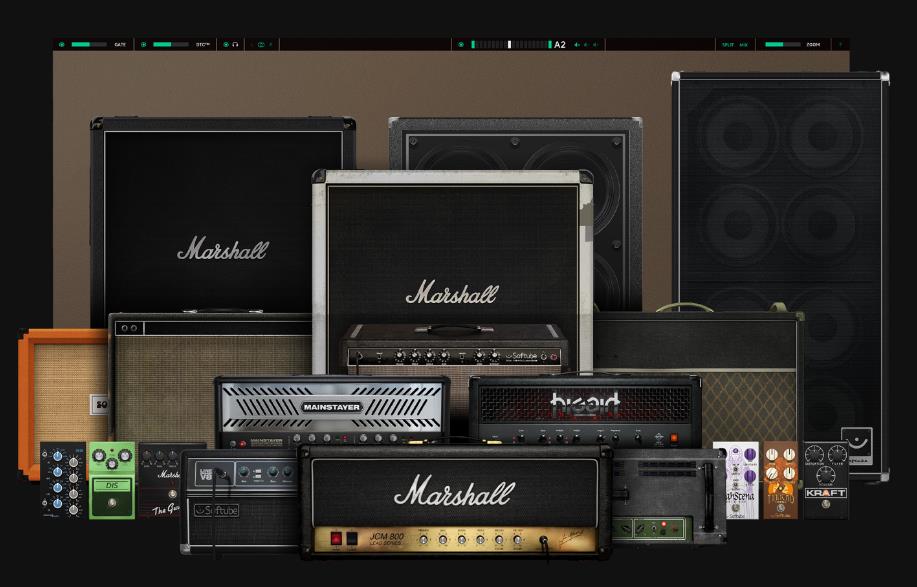Click the tuner pitch meter display
The image size is (917, 587).
511,44
